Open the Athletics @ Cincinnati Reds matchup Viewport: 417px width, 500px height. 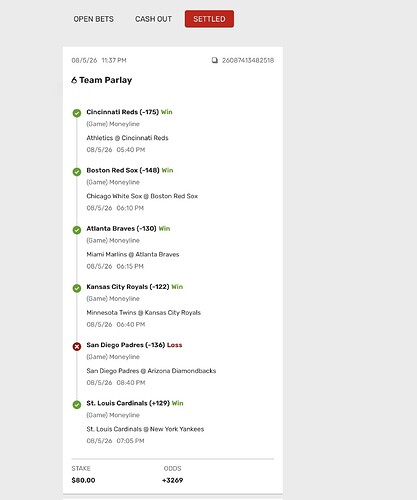127,138
